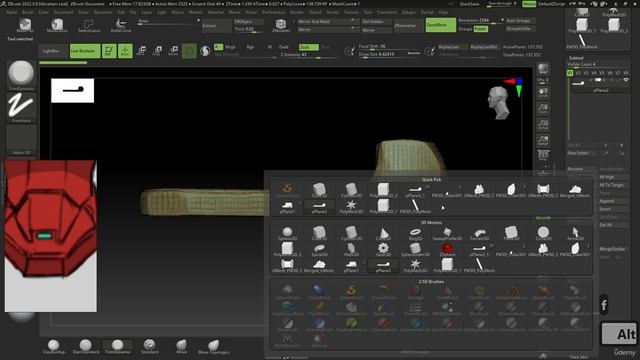The height and width of the screenshot is (360, 640).
Task: Open the TrimDynamic brush selector
Action: coord(21,75)
